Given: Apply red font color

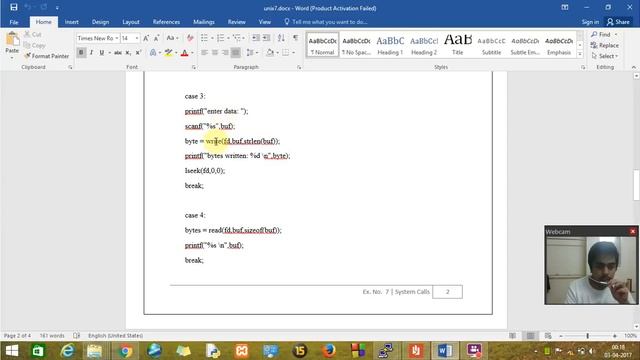Looking at the screenshot, I should 184,53.
